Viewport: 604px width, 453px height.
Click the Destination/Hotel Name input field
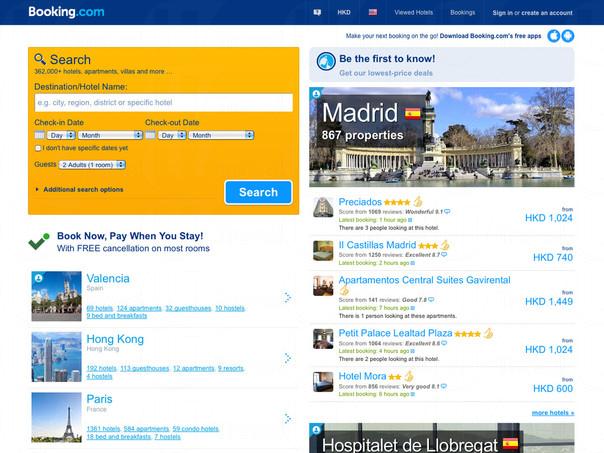tap(163, 102)
